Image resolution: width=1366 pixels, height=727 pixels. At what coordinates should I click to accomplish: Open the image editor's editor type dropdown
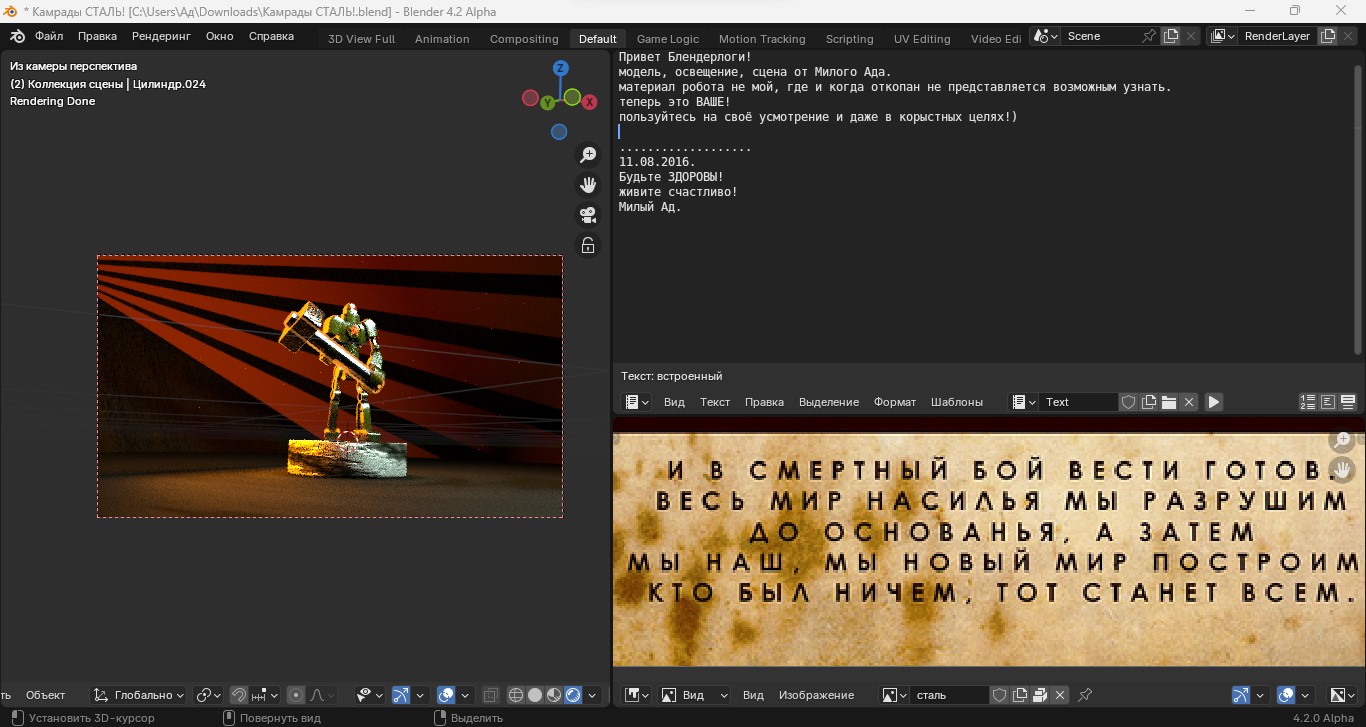click(637, 695)
